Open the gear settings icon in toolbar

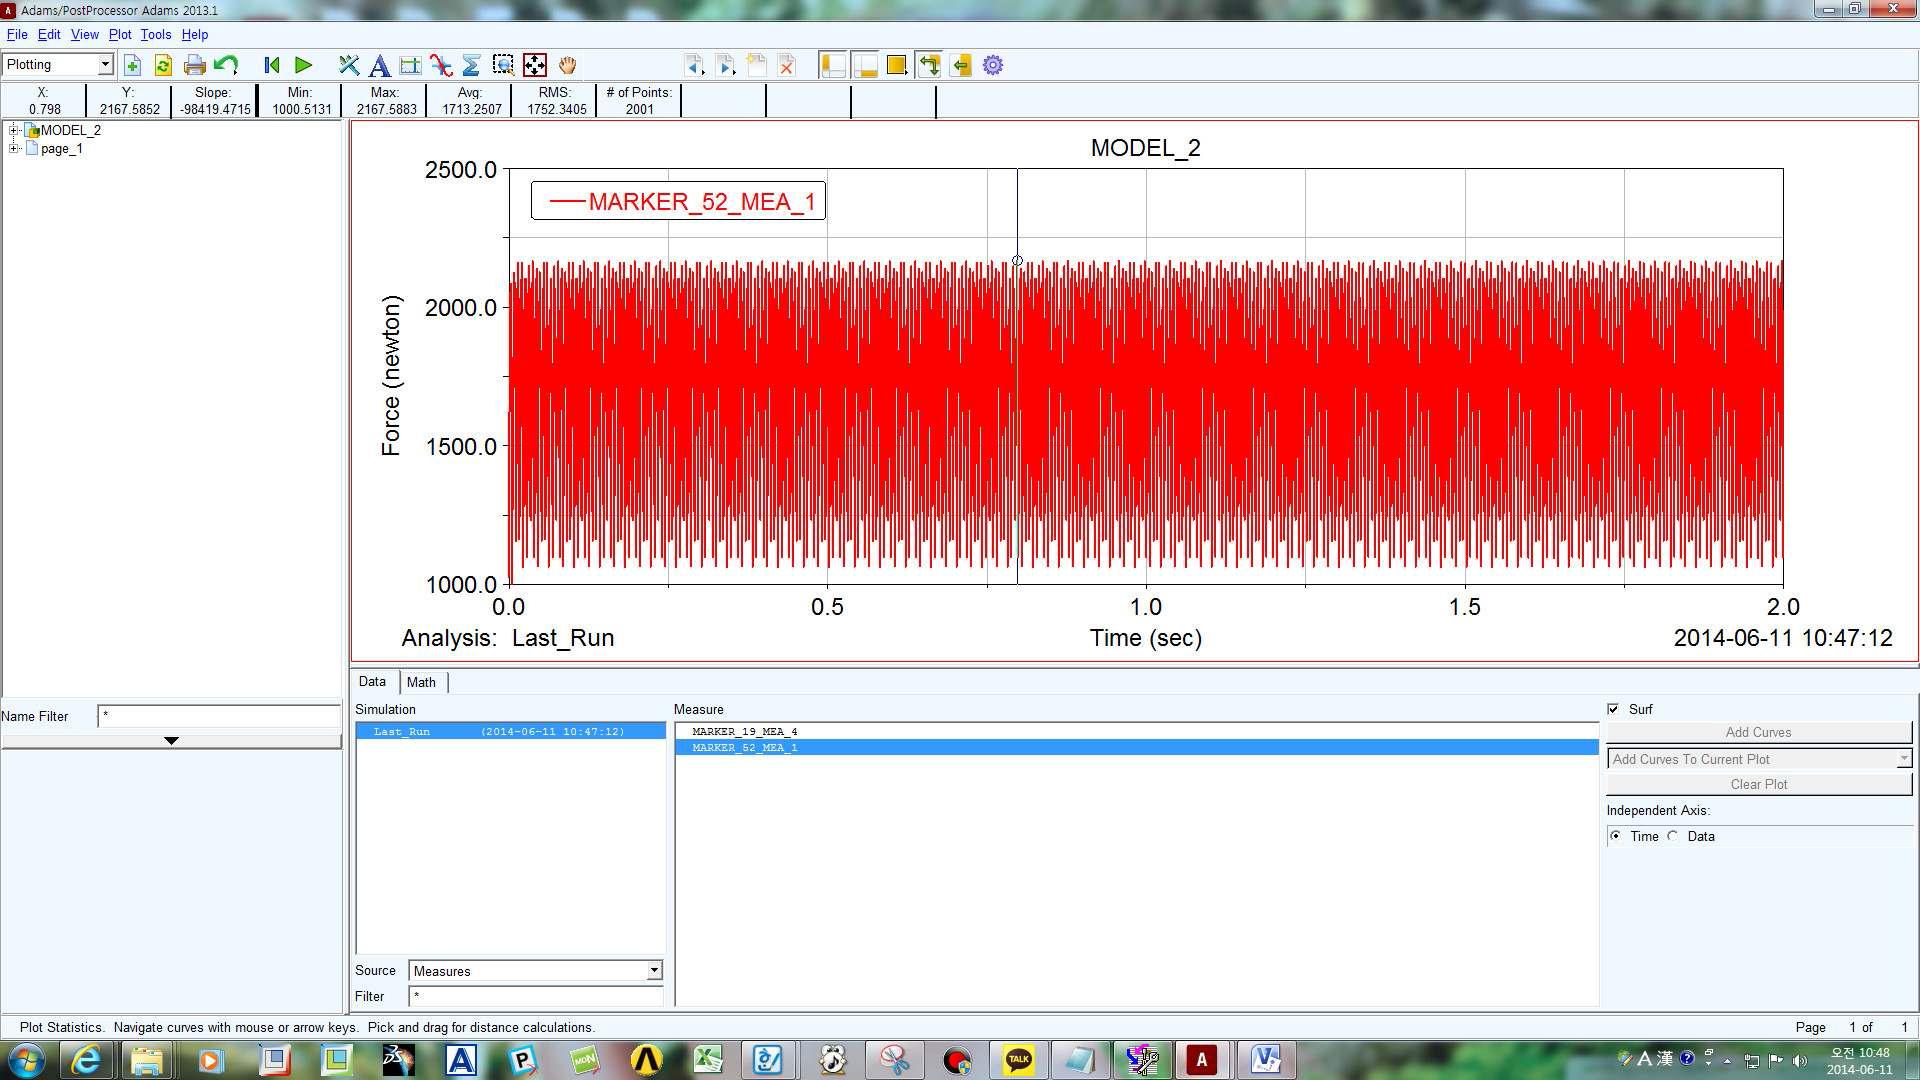tap(993, 66)
